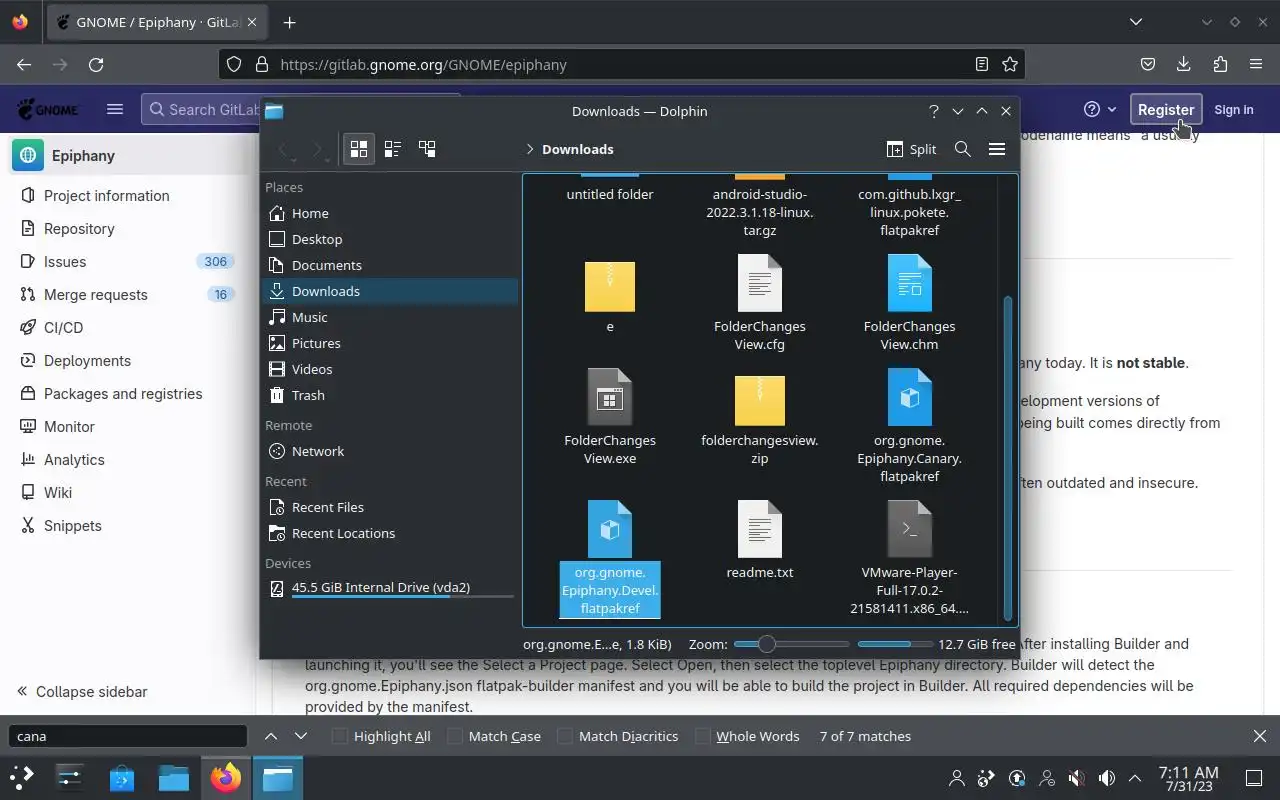The height and width of the screenshot is (800, 1280).
Task: Open Recent Locations entry
Action: (x=390, y=533)
